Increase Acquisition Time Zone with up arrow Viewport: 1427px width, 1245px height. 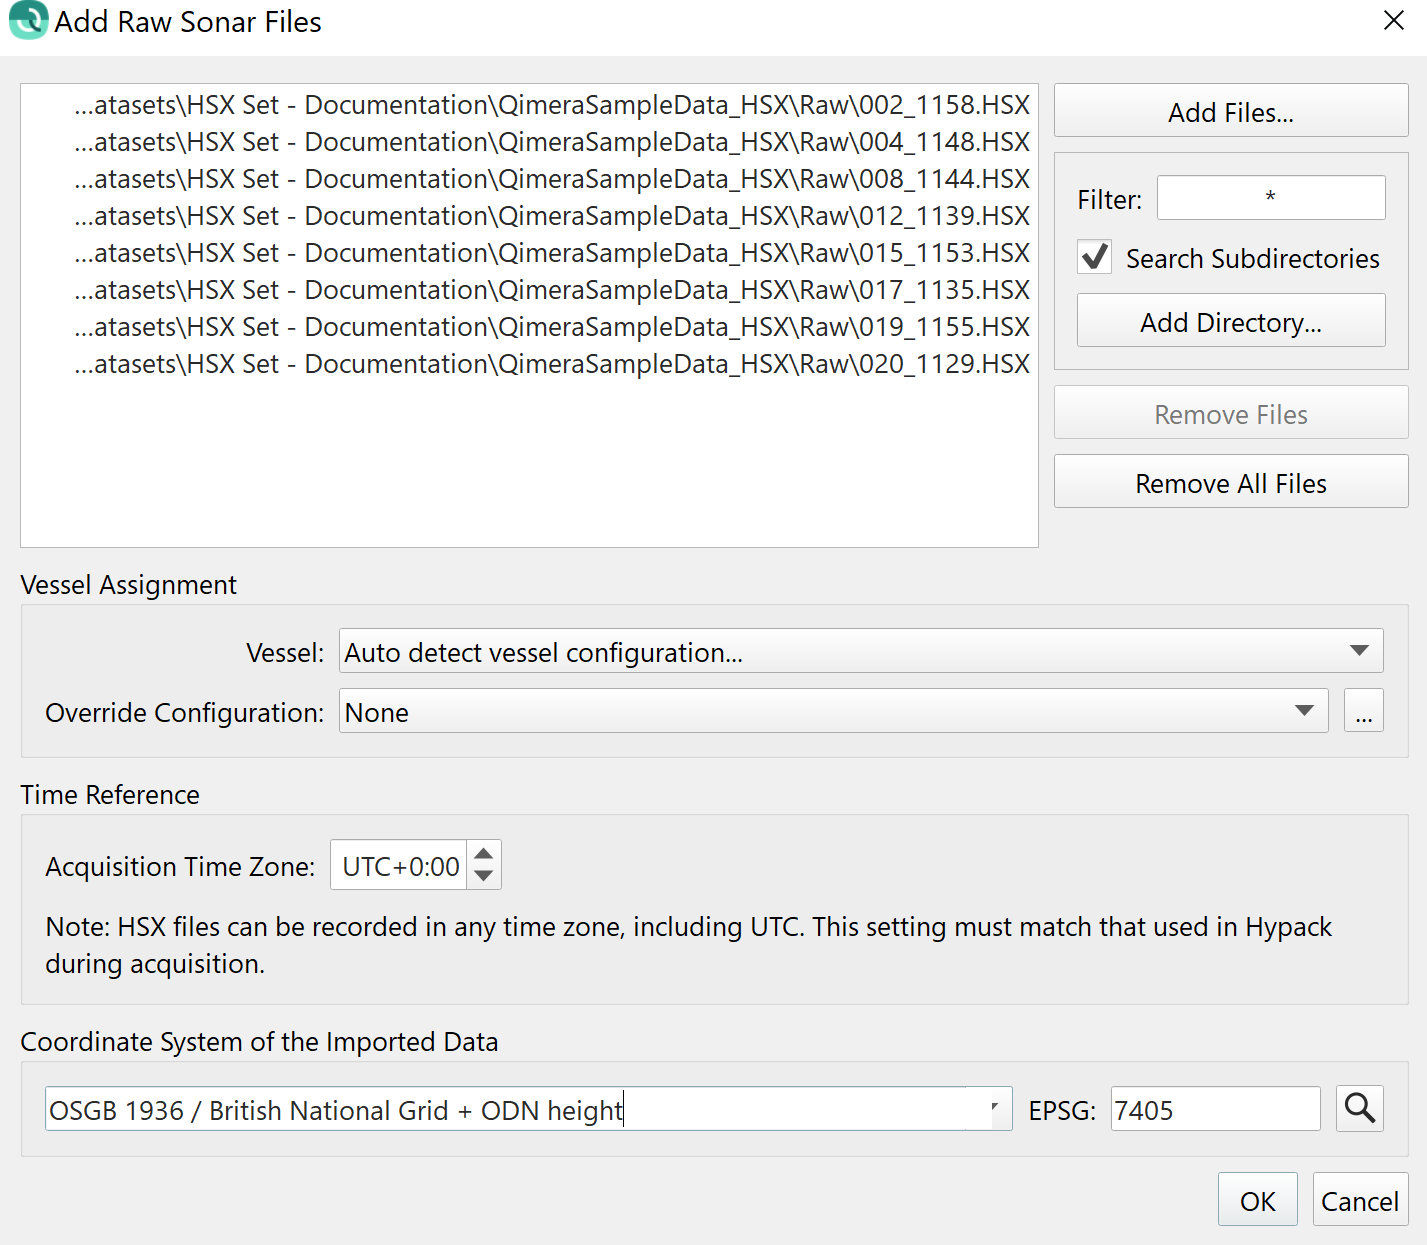484,854
